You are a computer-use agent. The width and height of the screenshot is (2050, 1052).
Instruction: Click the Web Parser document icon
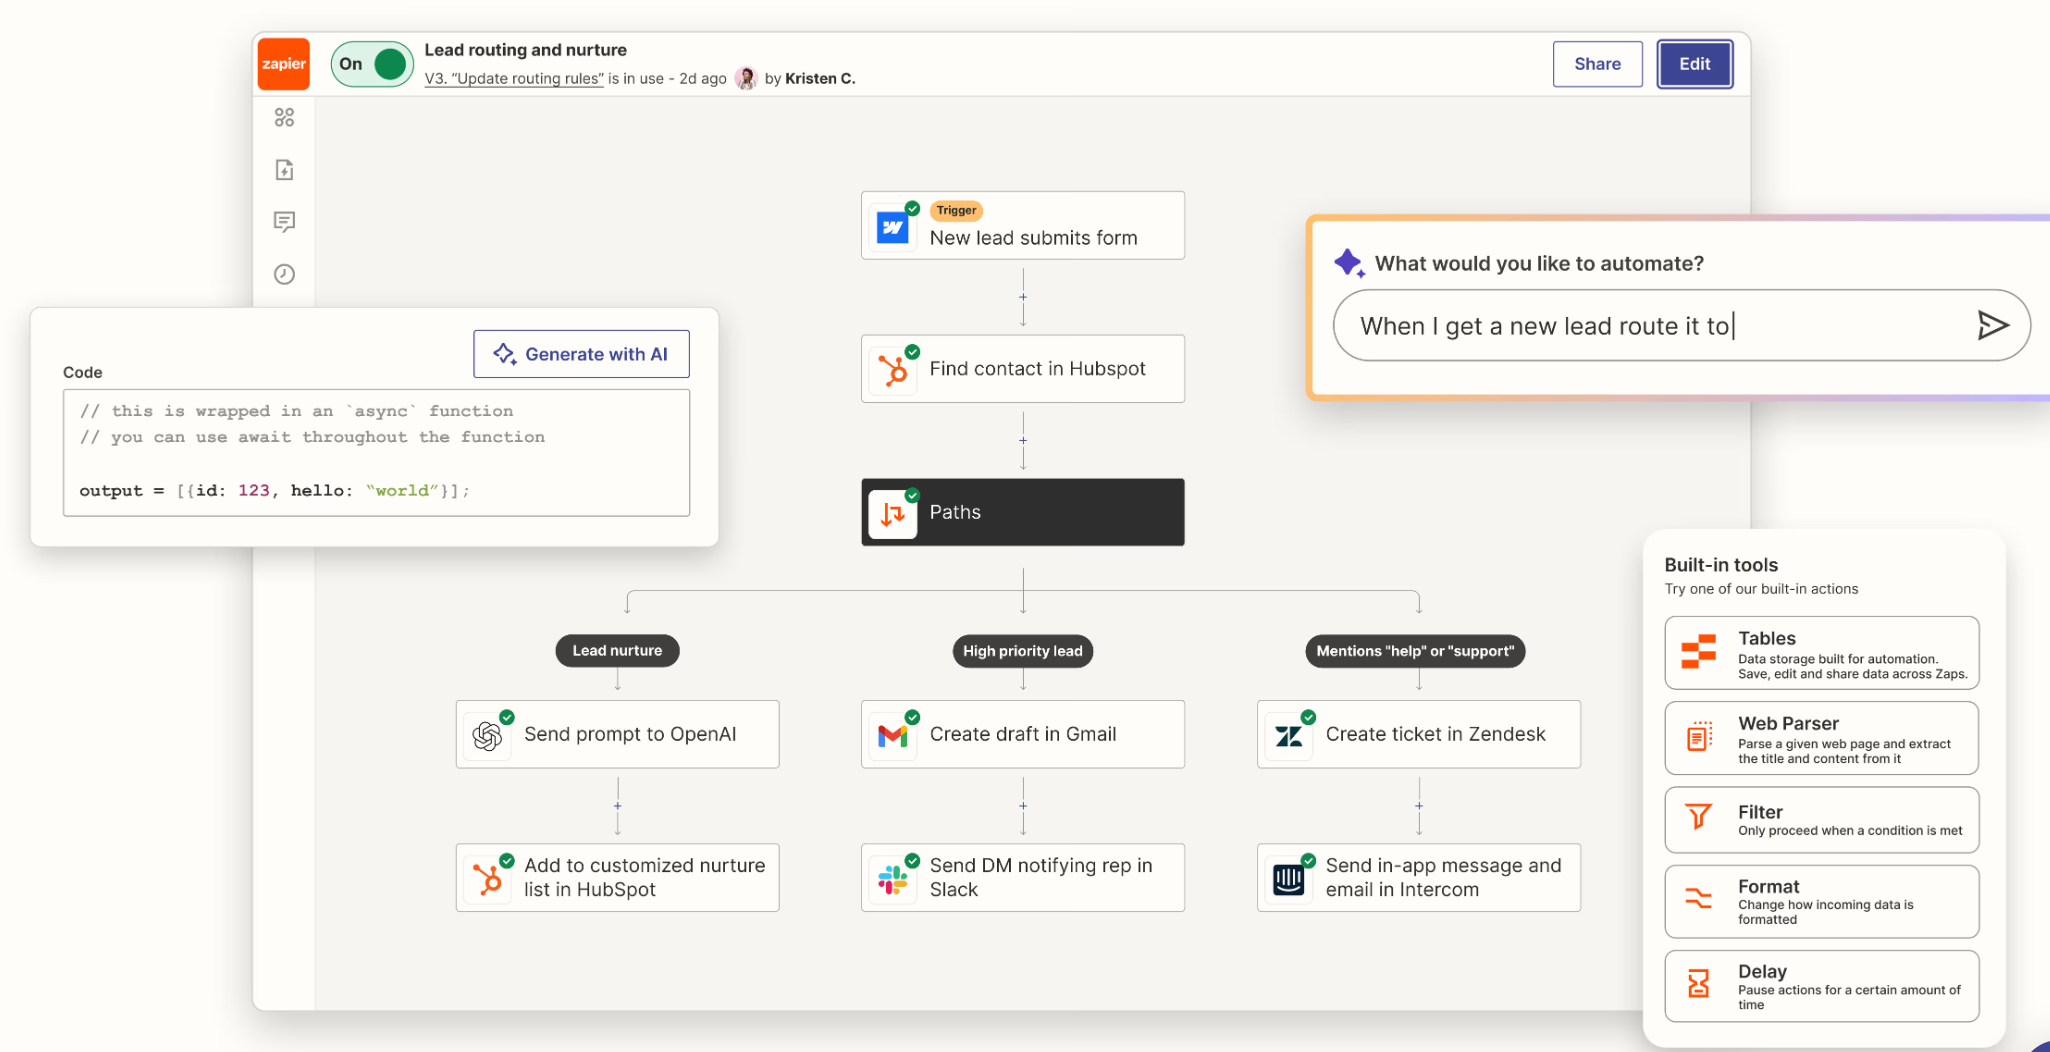click(x=1698, y=737)
